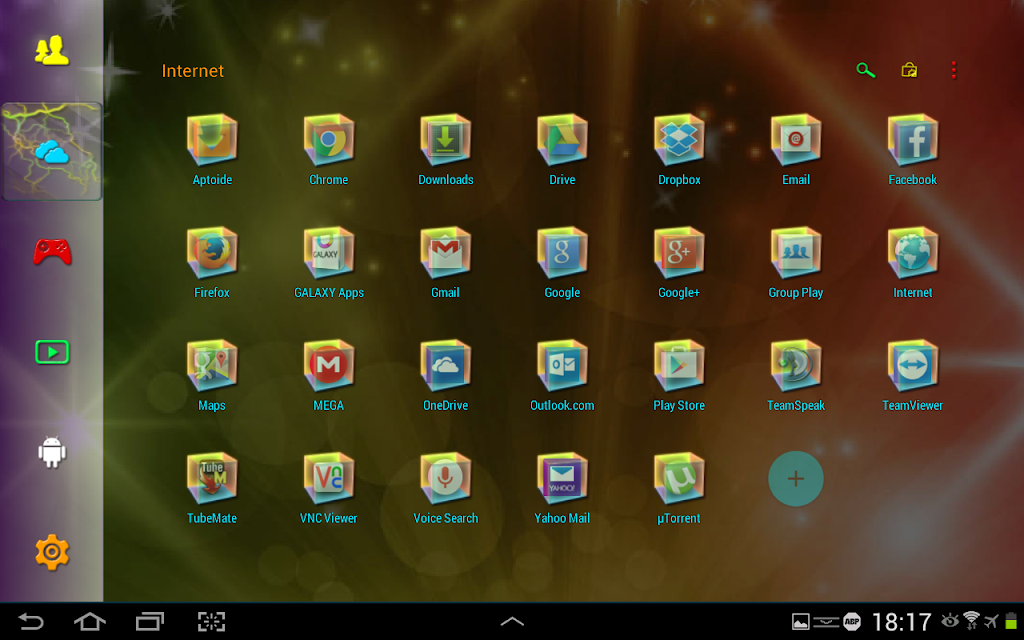1024x640 pixels.
Task: Add an app with the plus button
Action: pos(795,479)
